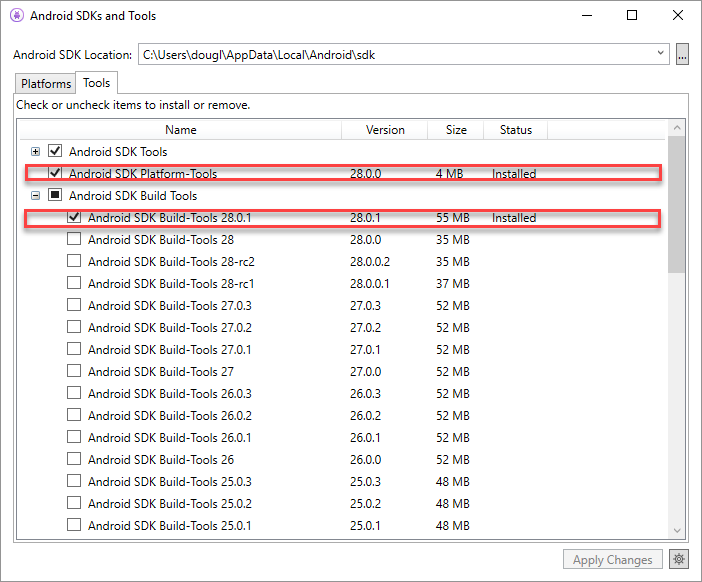
Task: Check Android SDK Build-Tools 25.0.2
Action: coord(74,502)
